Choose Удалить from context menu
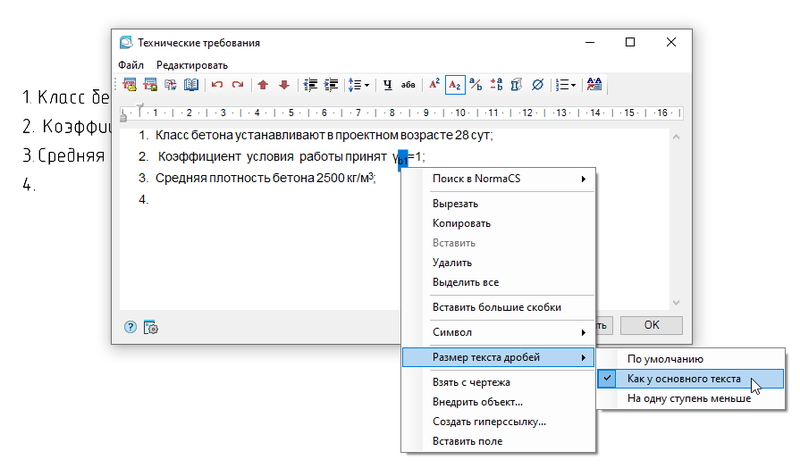 tap(498, 263)
